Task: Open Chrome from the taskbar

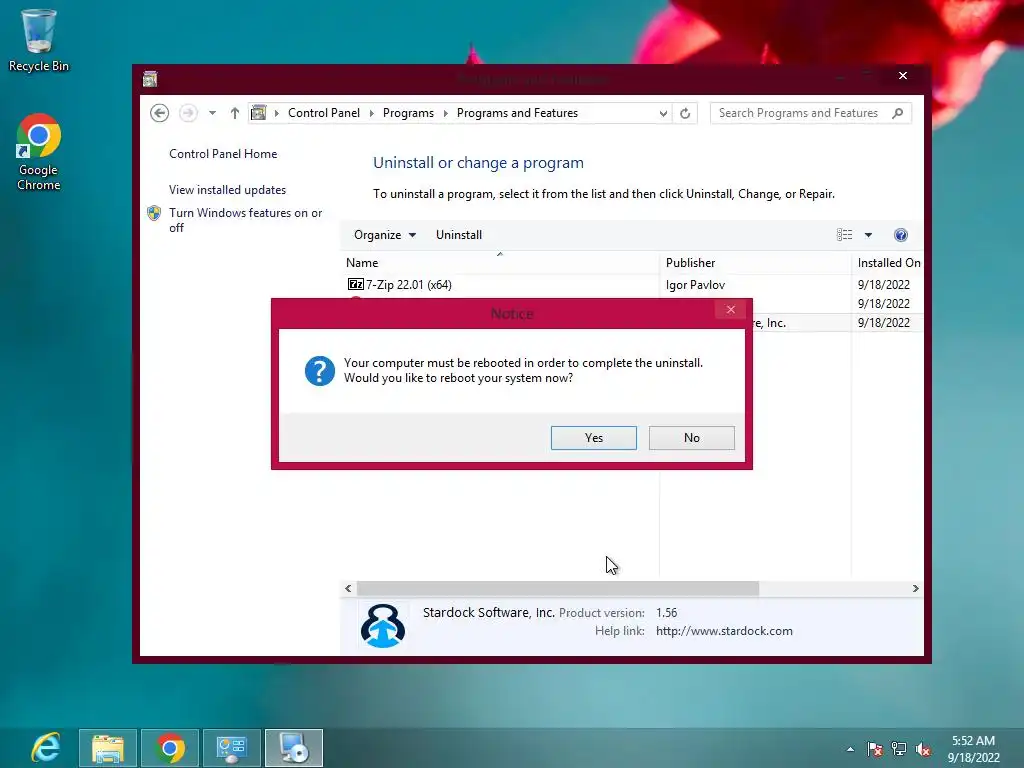Action: [x=170, y=748]
